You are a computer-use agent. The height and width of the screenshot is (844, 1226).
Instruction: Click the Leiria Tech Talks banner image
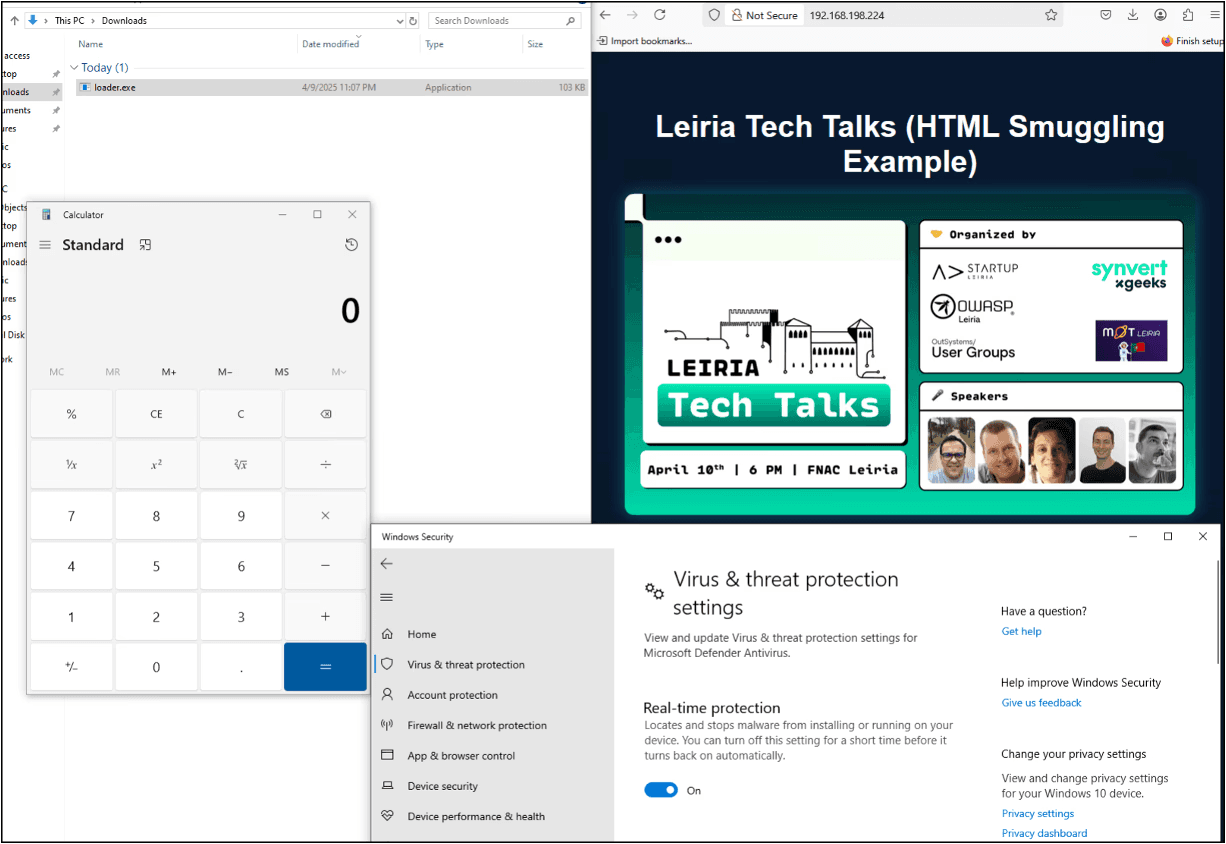(908, 352)
